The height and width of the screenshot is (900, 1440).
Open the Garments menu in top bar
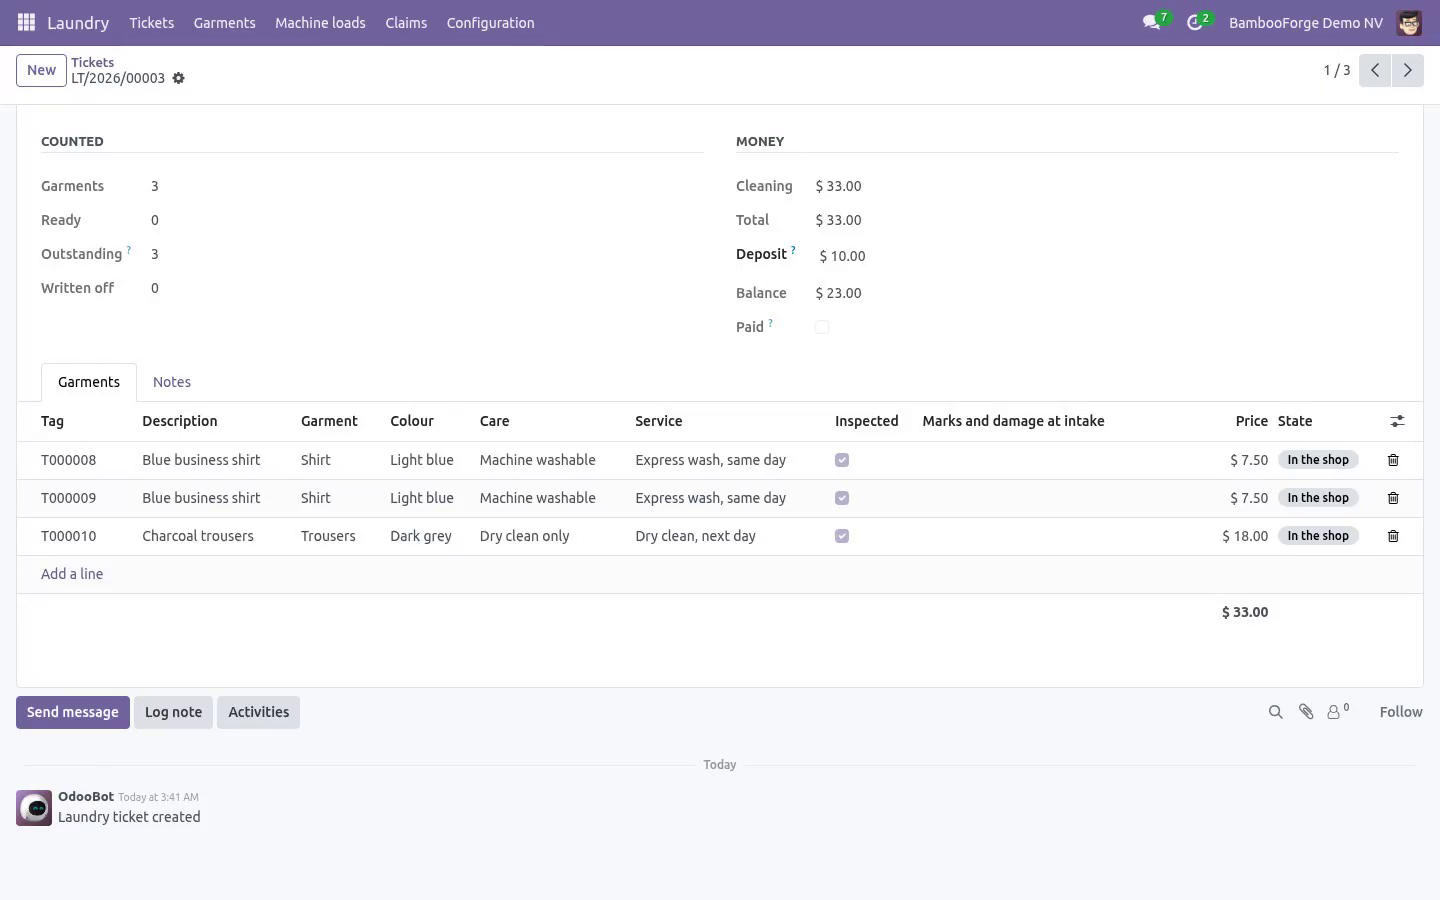pyautogui.click(x=224, y=22)
